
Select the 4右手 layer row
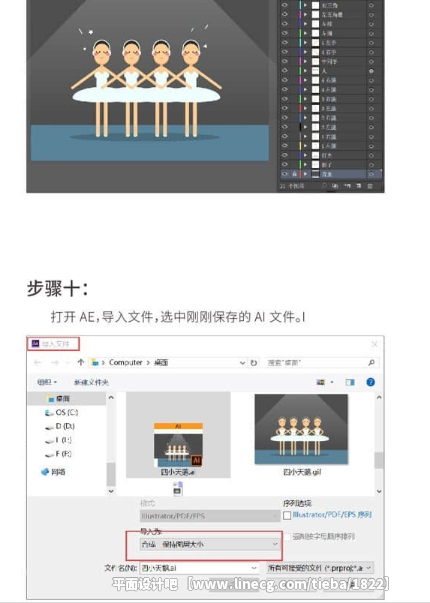click(332, 52)
